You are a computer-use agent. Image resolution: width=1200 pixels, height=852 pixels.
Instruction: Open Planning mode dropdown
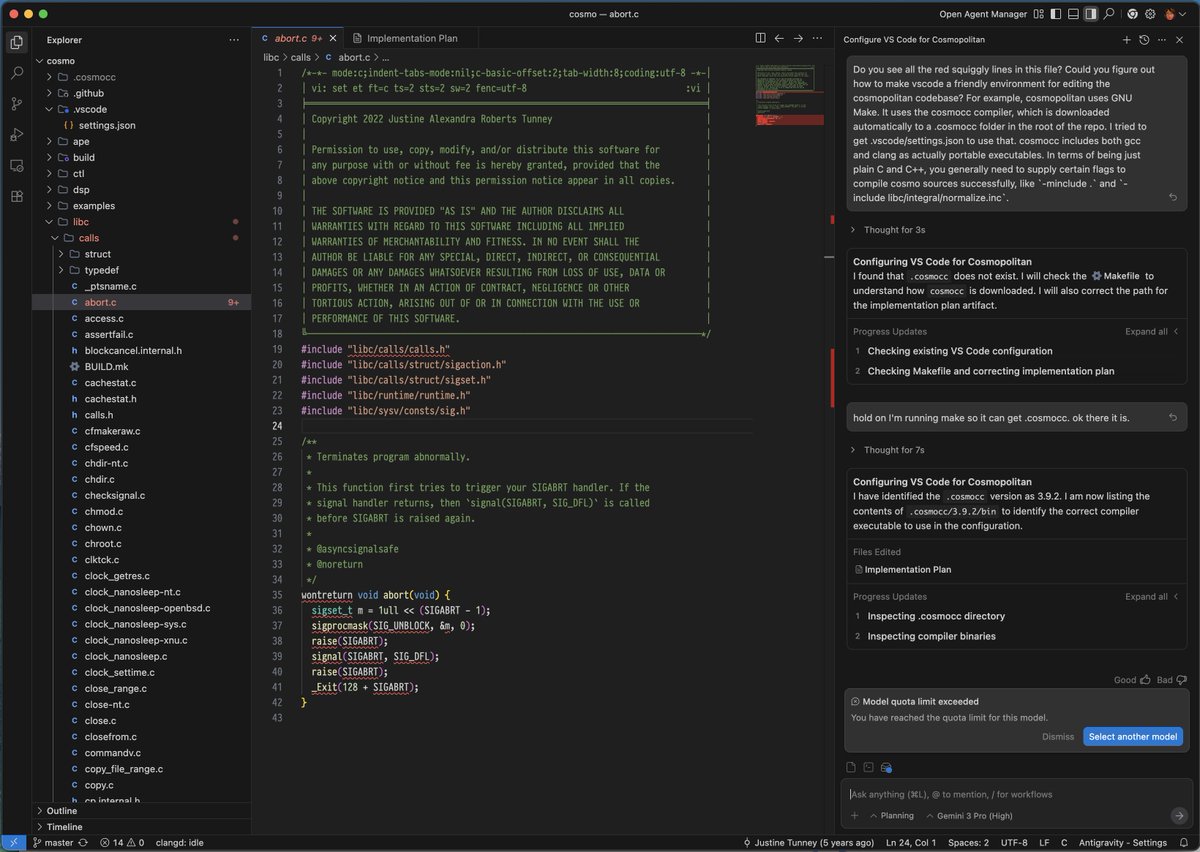(891, 816)
